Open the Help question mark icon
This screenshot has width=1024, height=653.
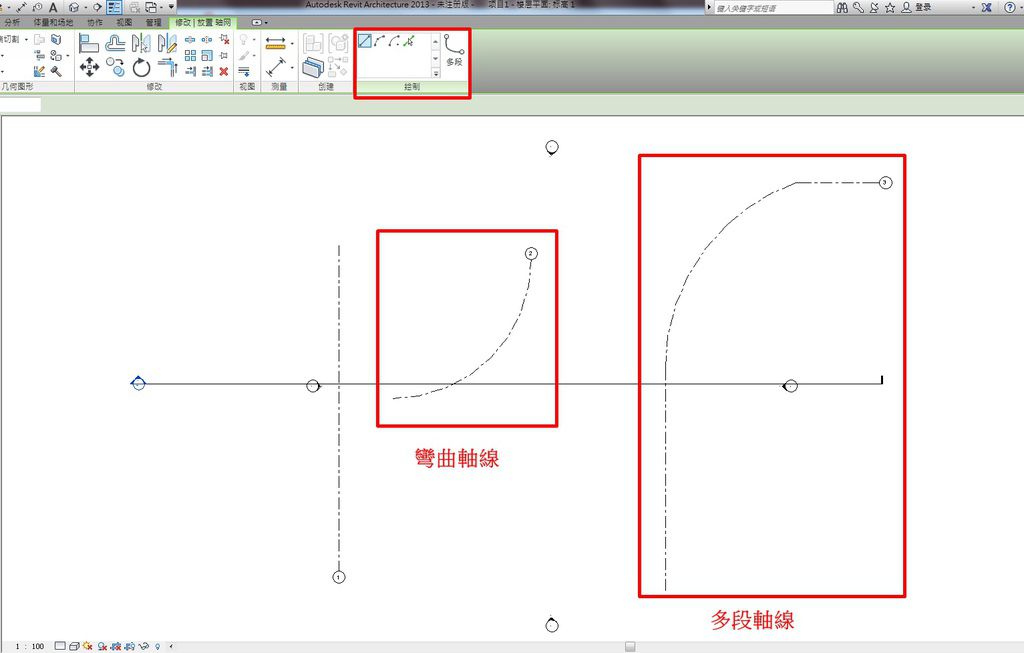(x=1010, y=7)
